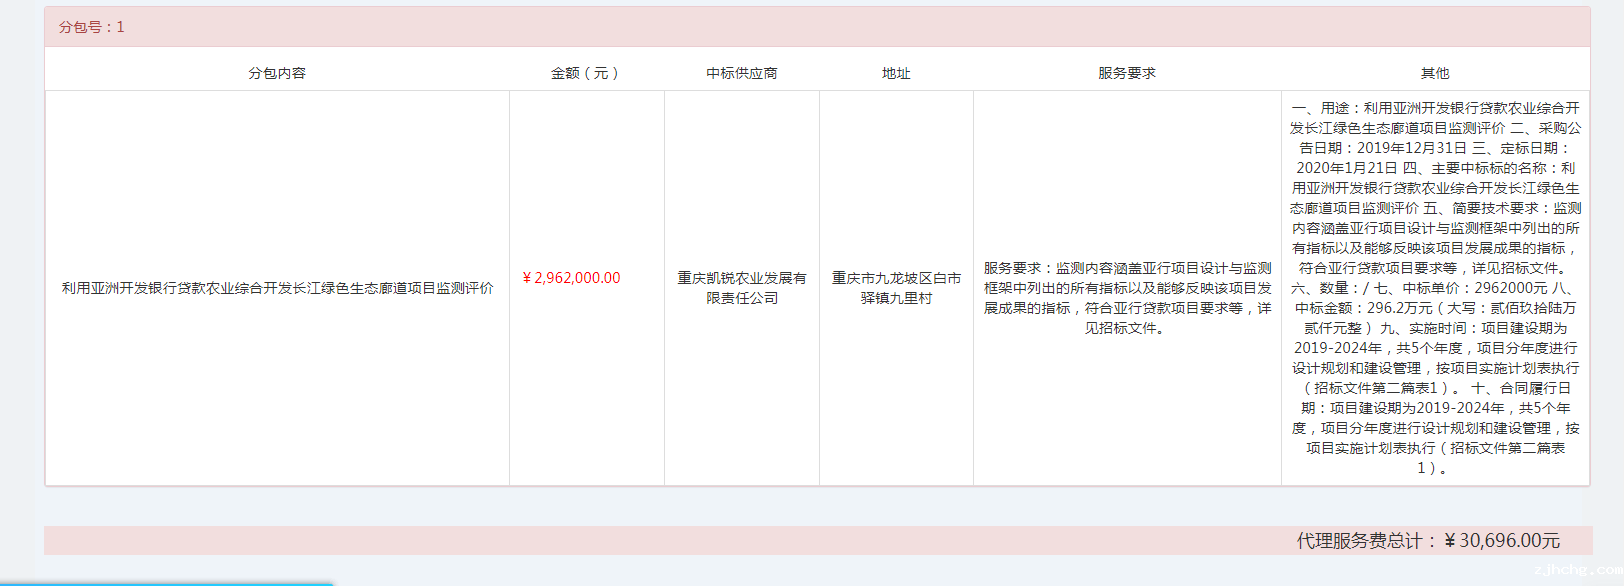The height and width of the screenshot is (586, 1624).
Task: Select the project name 利用亚洲开发银行贷款 cell
Action: click(277, 288)
